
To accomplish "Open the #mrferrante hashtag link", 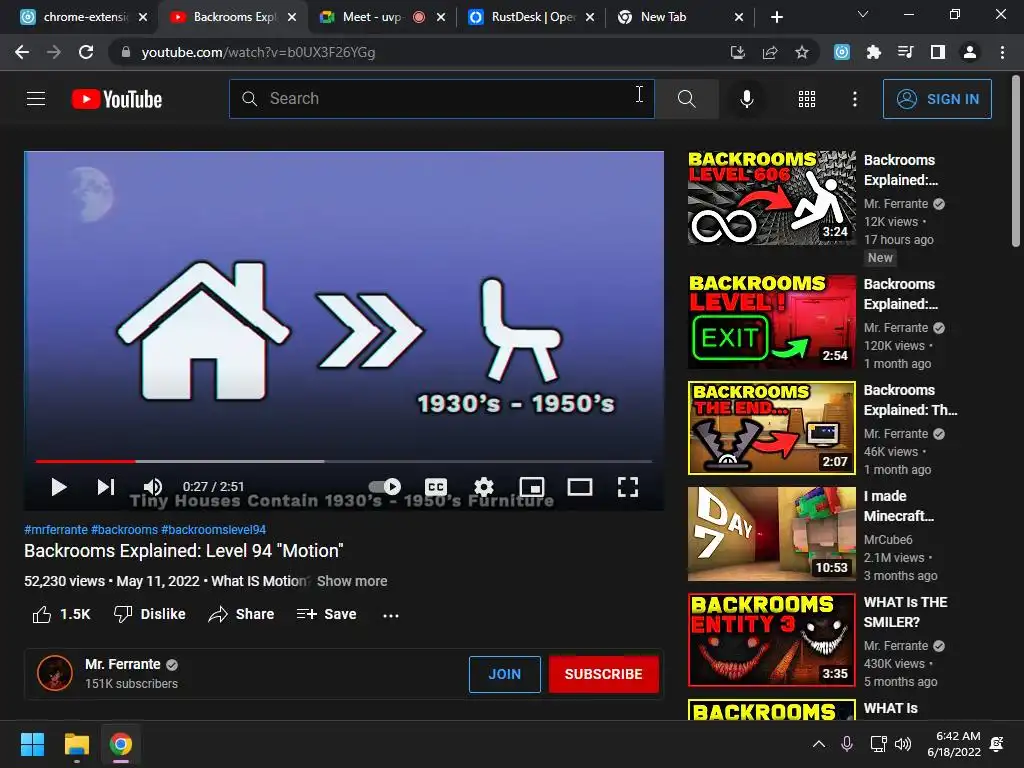I will pos(56,530).
